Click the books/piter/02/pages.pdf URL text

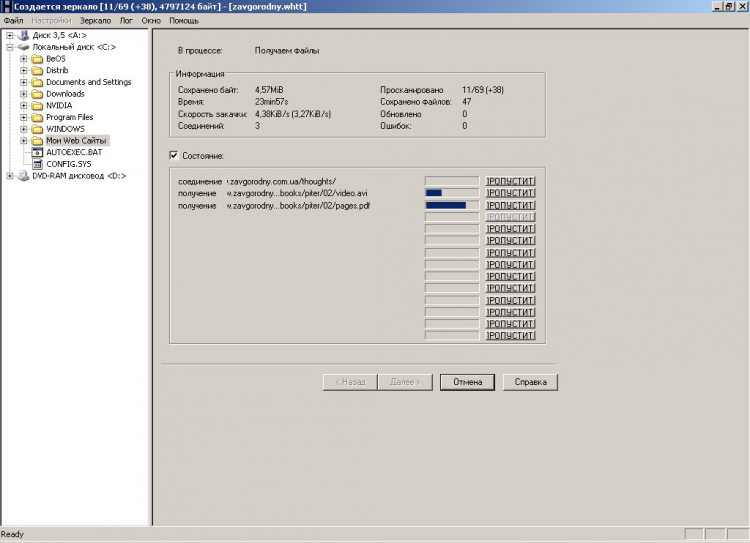(298, 206)
